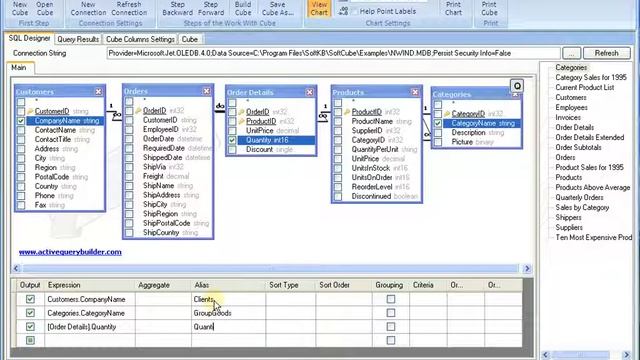Enable Grouping for the Categories.CategoryName row
The height and width of the screenshot is (360, 640).
point(391,313)
